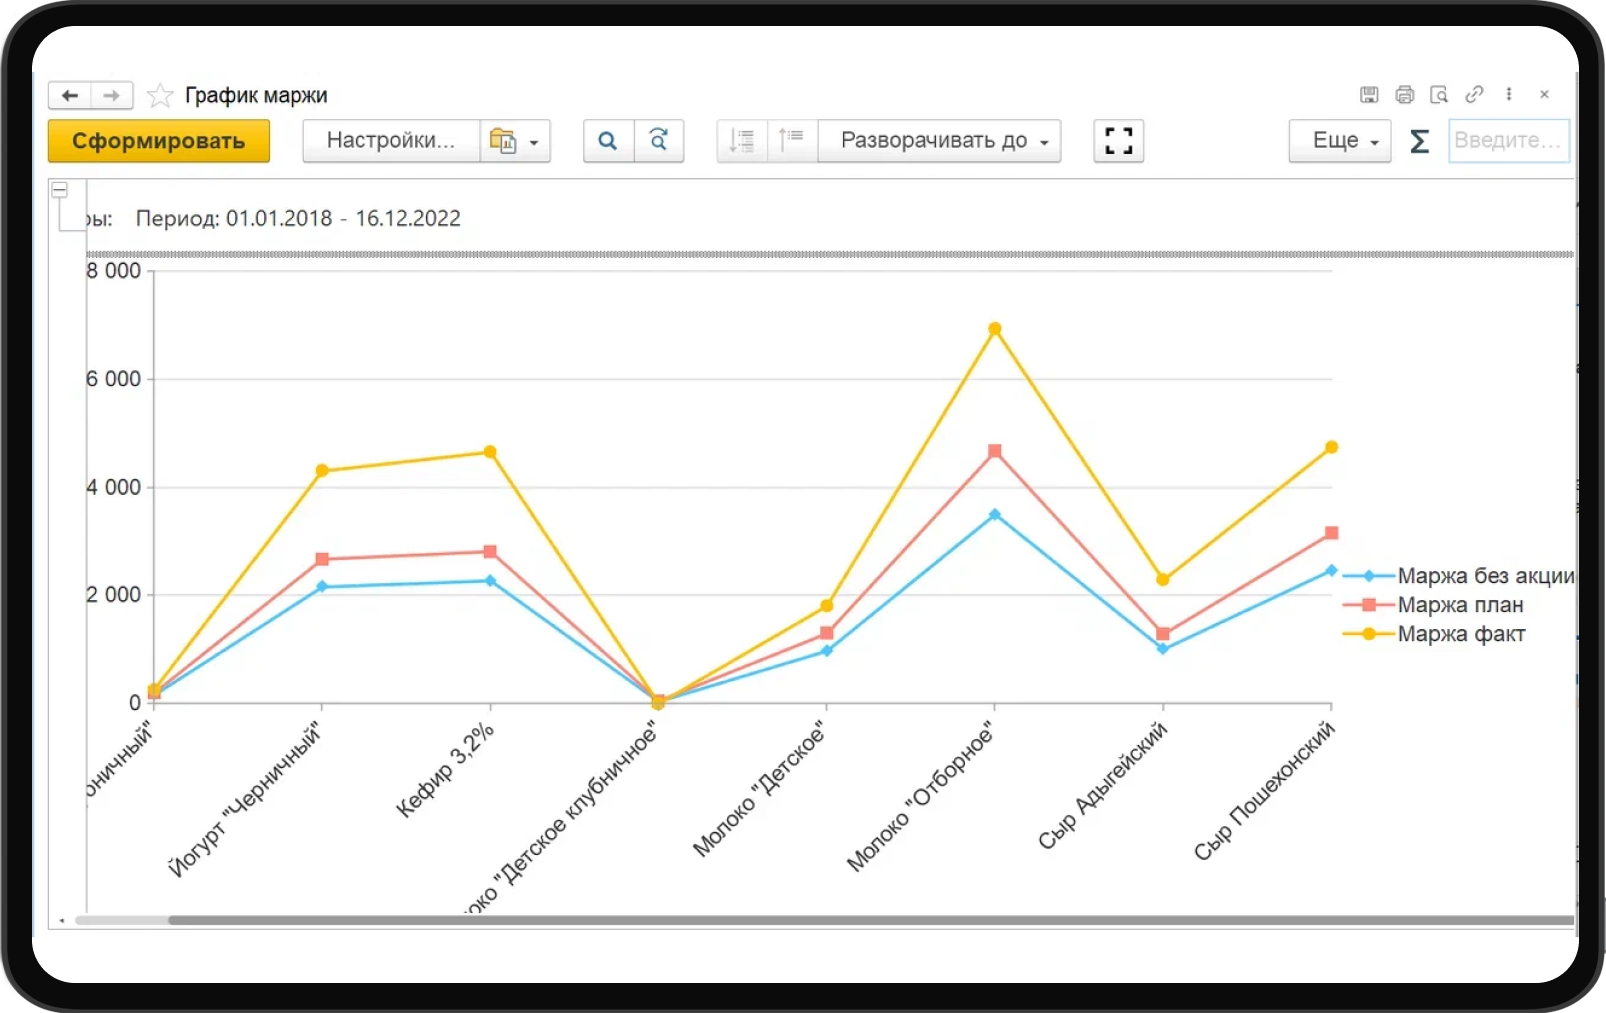Click the Find next icon
Image resolution: width=1606 pixels, height=1013 pixels.
pyautogui.click(x=659, y=141)
